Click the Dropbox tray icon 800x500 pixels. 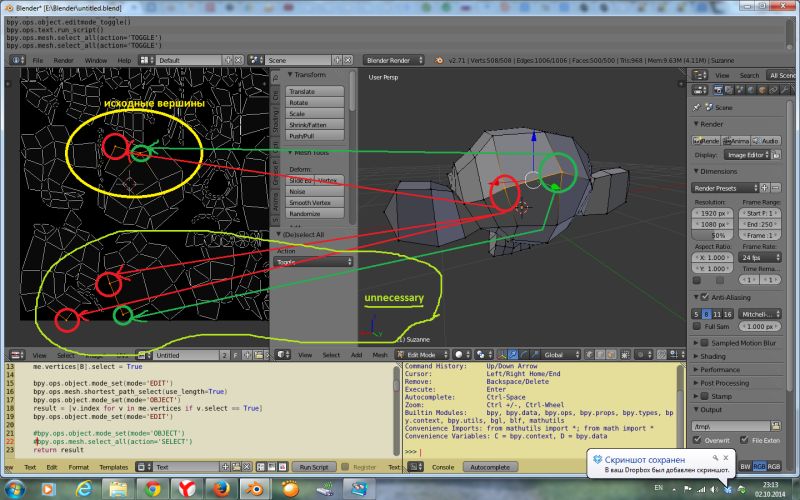tap(727, 488)
